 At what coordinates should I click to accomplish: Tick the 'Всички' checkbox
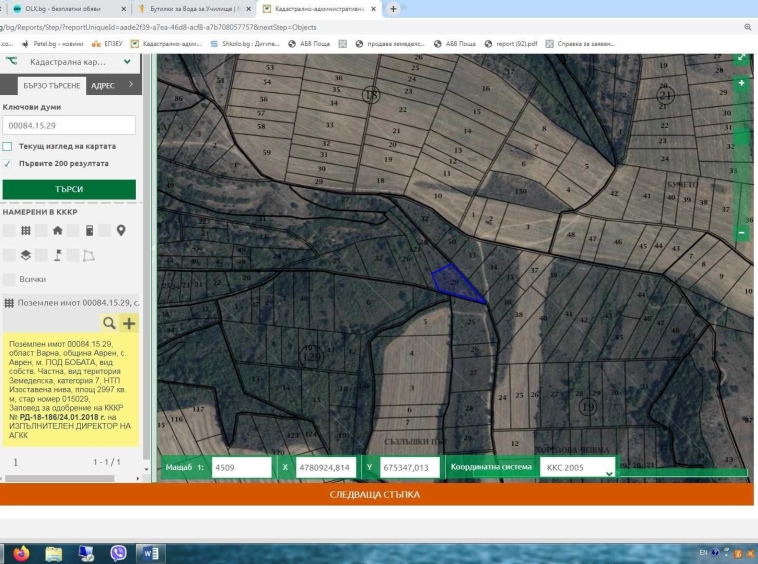coord(9,279)
